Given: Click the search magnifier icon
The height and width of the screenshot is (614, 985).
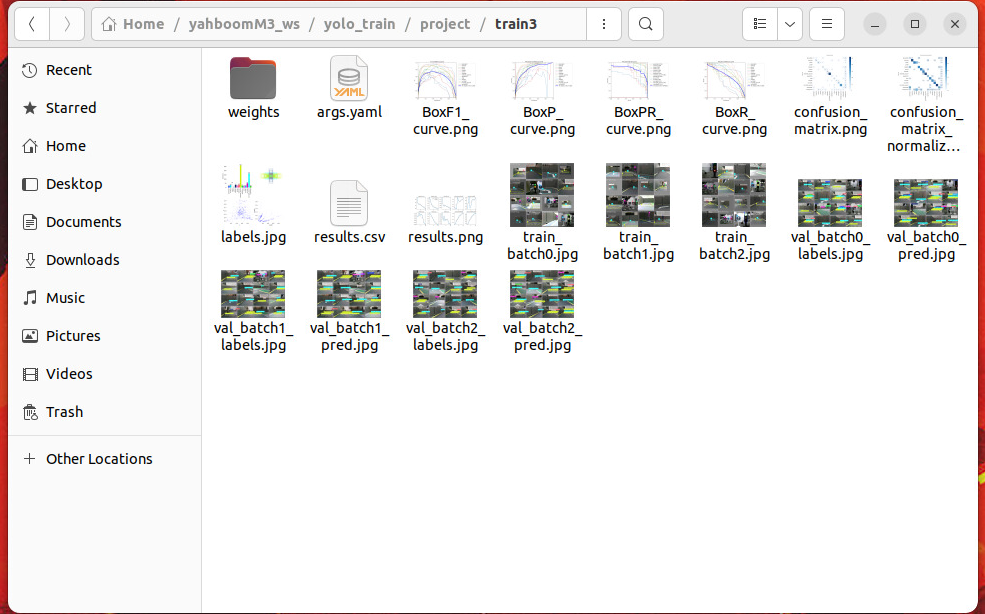Looking at the screenshot, I should [x=647, y=24].
